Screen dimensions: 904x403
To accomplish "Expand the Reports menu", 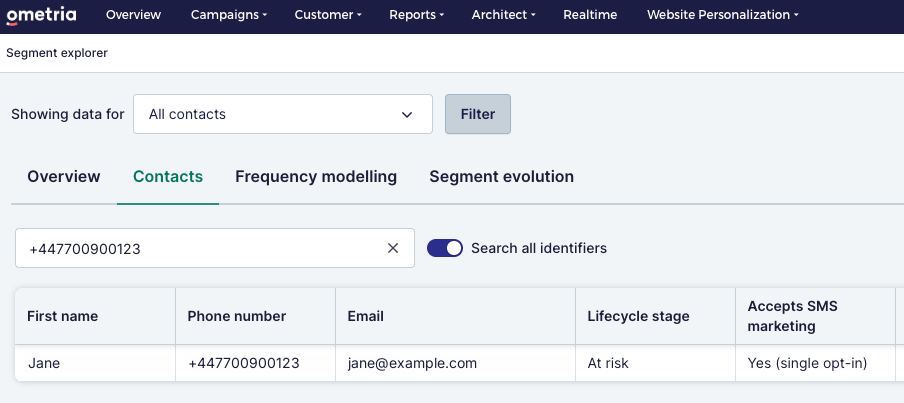I will pyautogui.click(x=416, y=15).
